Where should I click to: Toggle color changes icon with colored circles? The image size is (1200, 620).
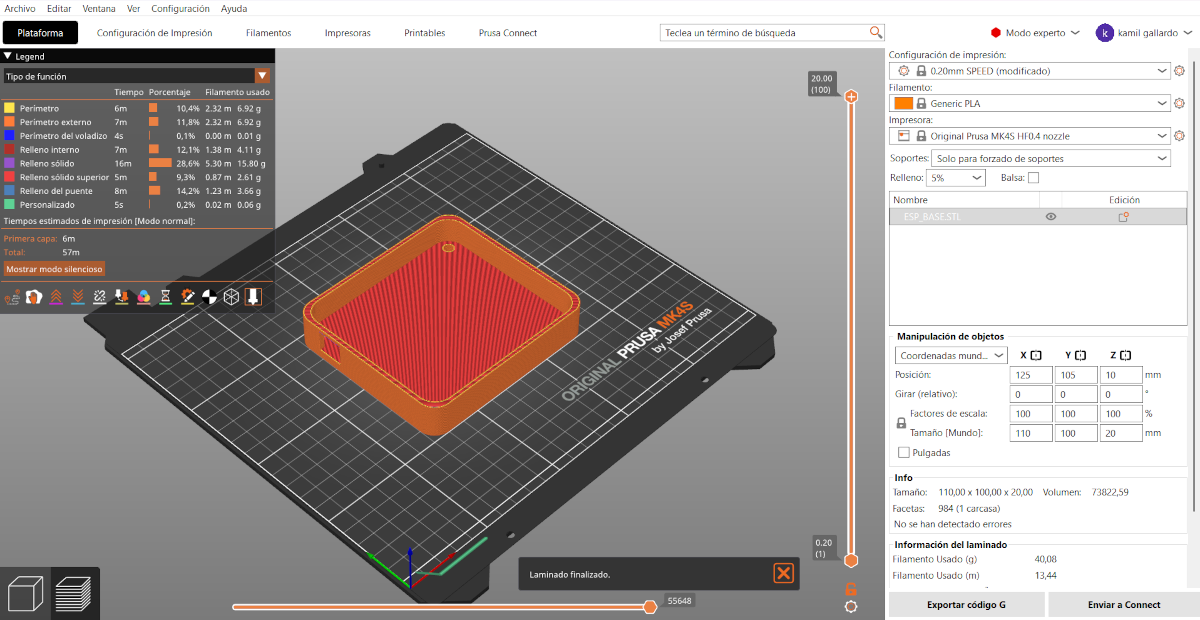pos(144,296)
